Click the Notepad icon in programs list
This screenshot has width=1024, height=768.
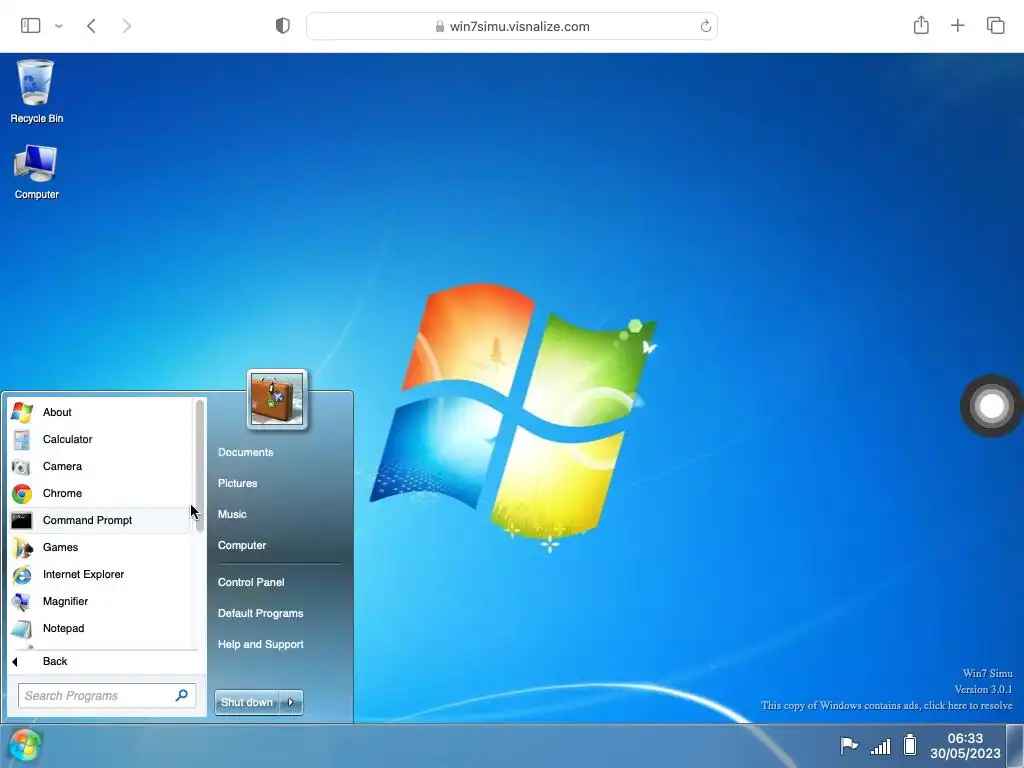(22, 629)
